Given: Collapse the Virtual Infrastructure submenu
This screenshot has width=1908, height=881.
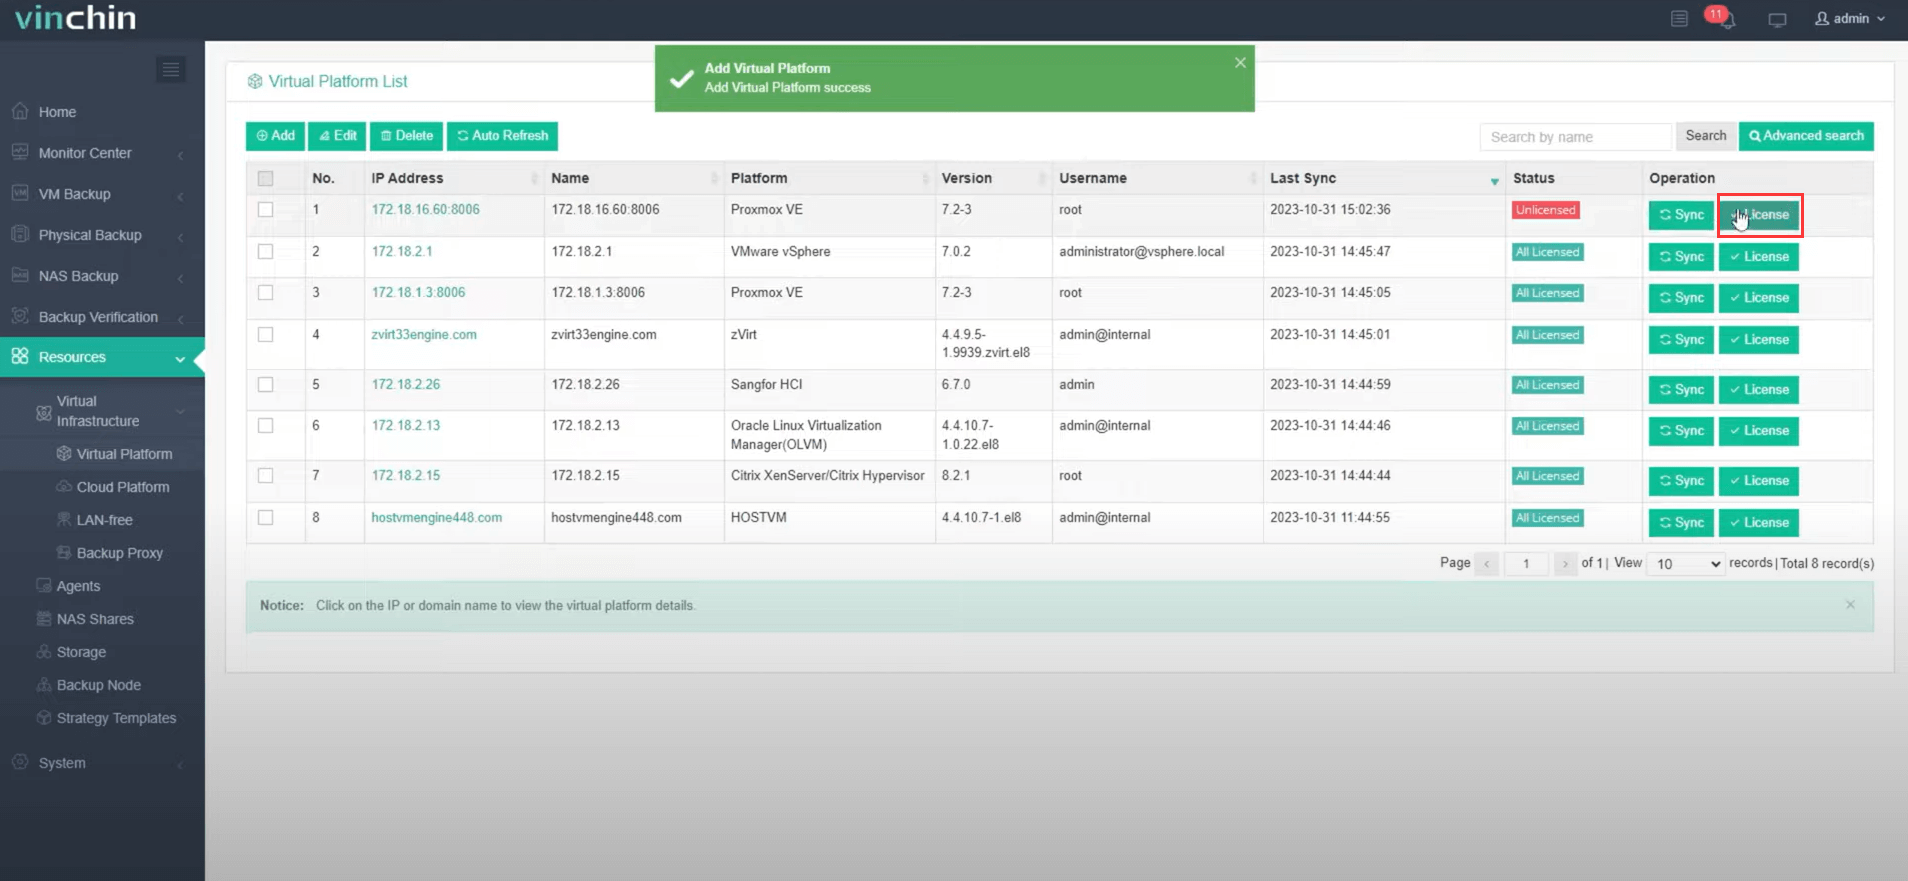Looking at the screenshot, I should click(110, 411).
